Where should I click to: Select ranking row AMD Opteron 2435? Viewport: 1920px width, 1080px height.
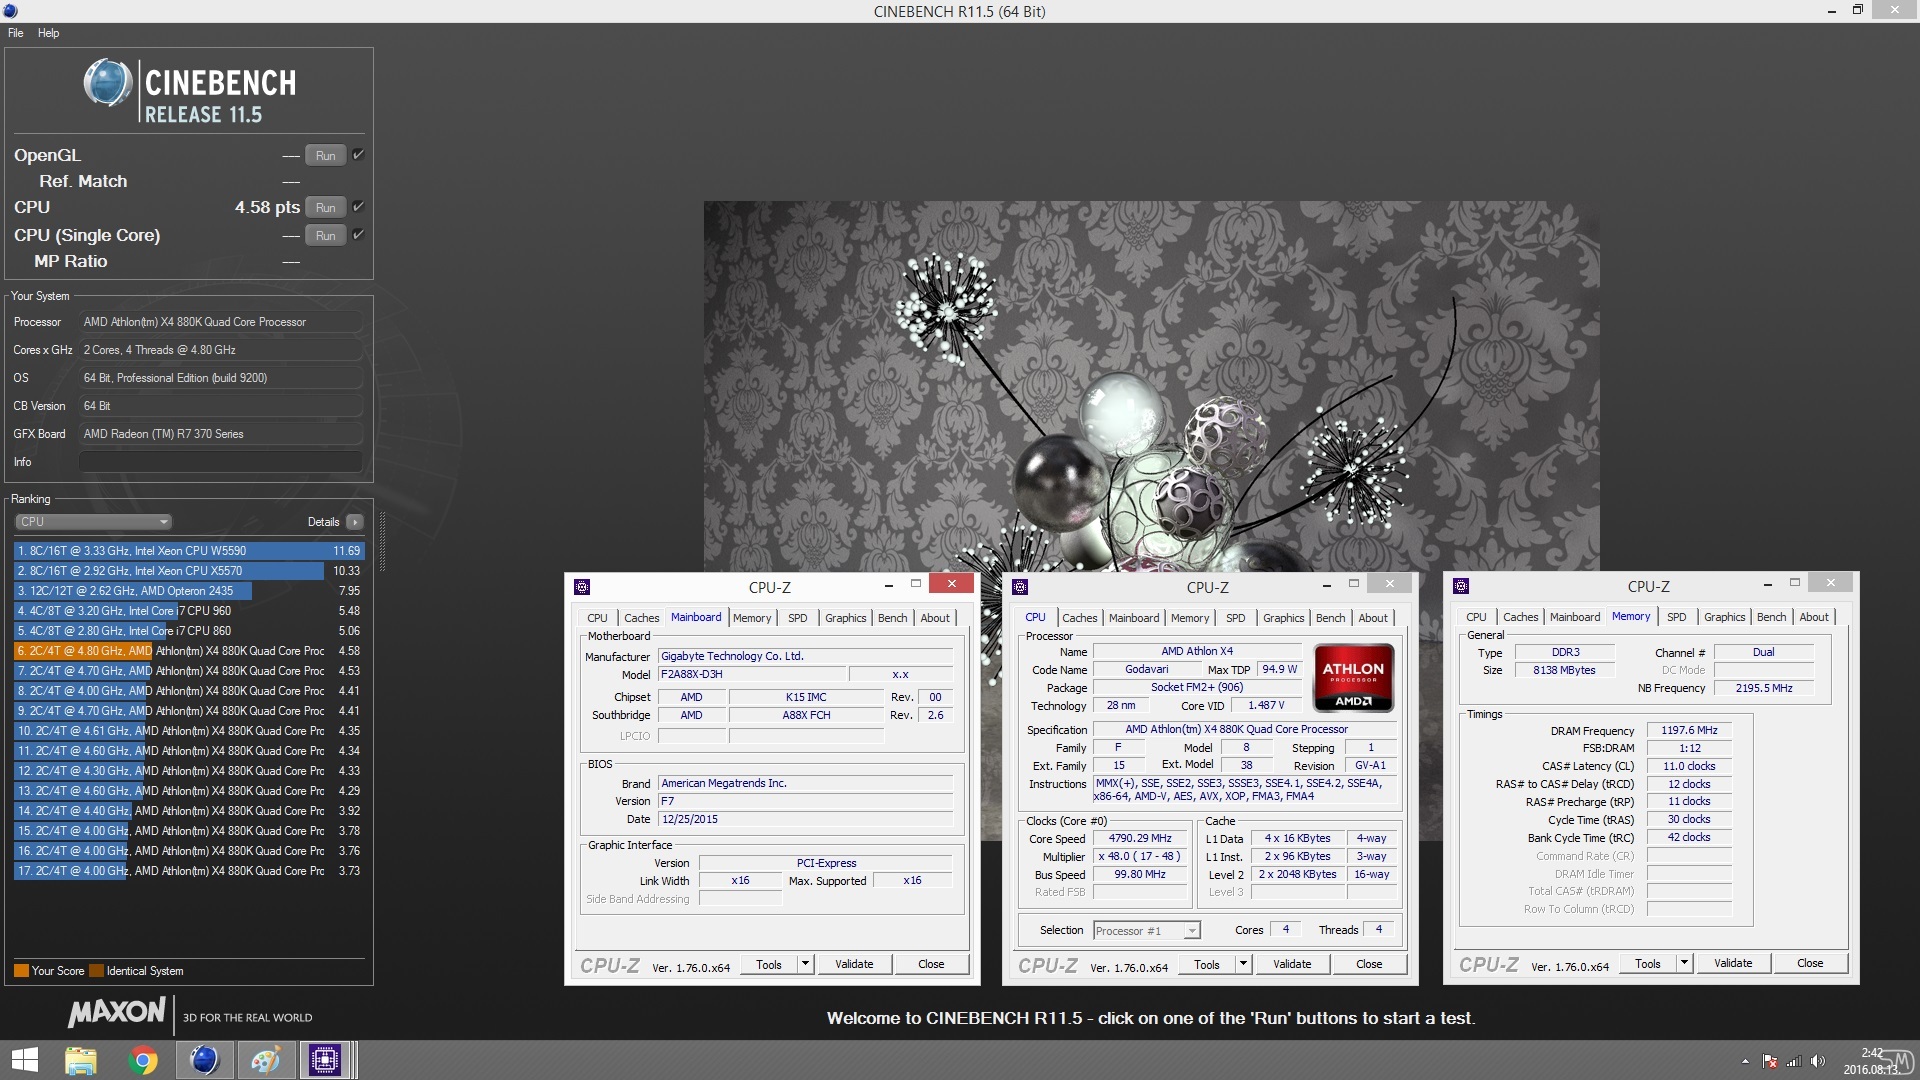(189, 591)
